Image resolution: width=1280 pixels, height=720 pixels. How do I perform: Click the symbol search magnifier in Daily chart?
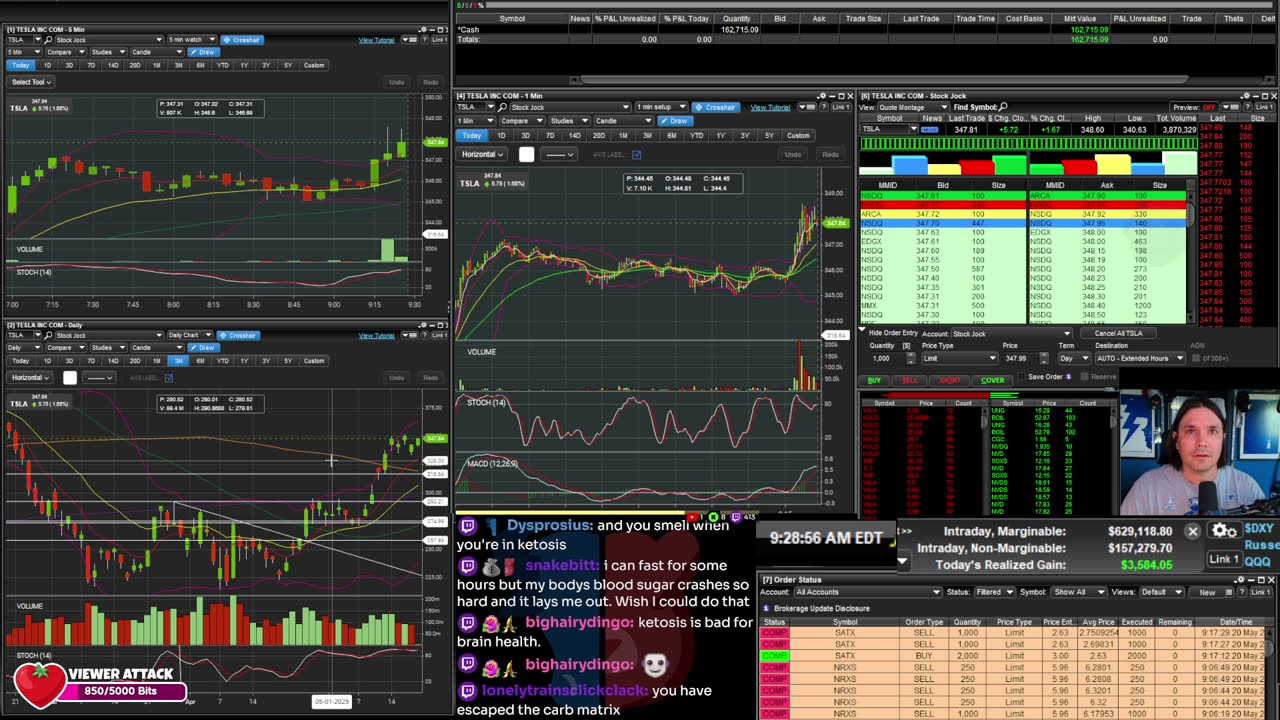click(48, 335)
